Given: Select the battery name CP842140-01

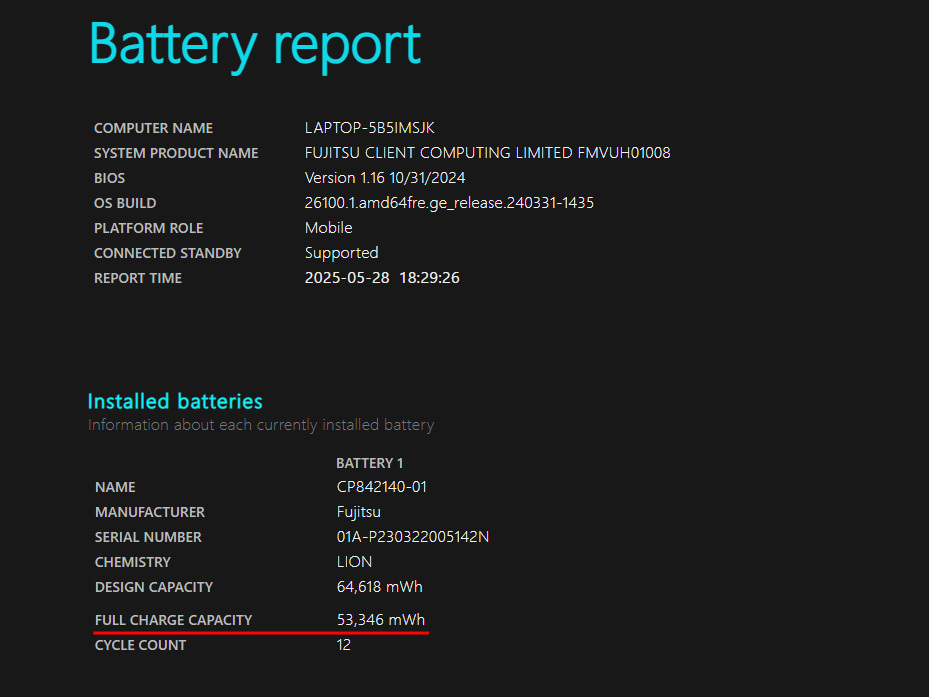Looking at the screenshot, I should 382,487.
